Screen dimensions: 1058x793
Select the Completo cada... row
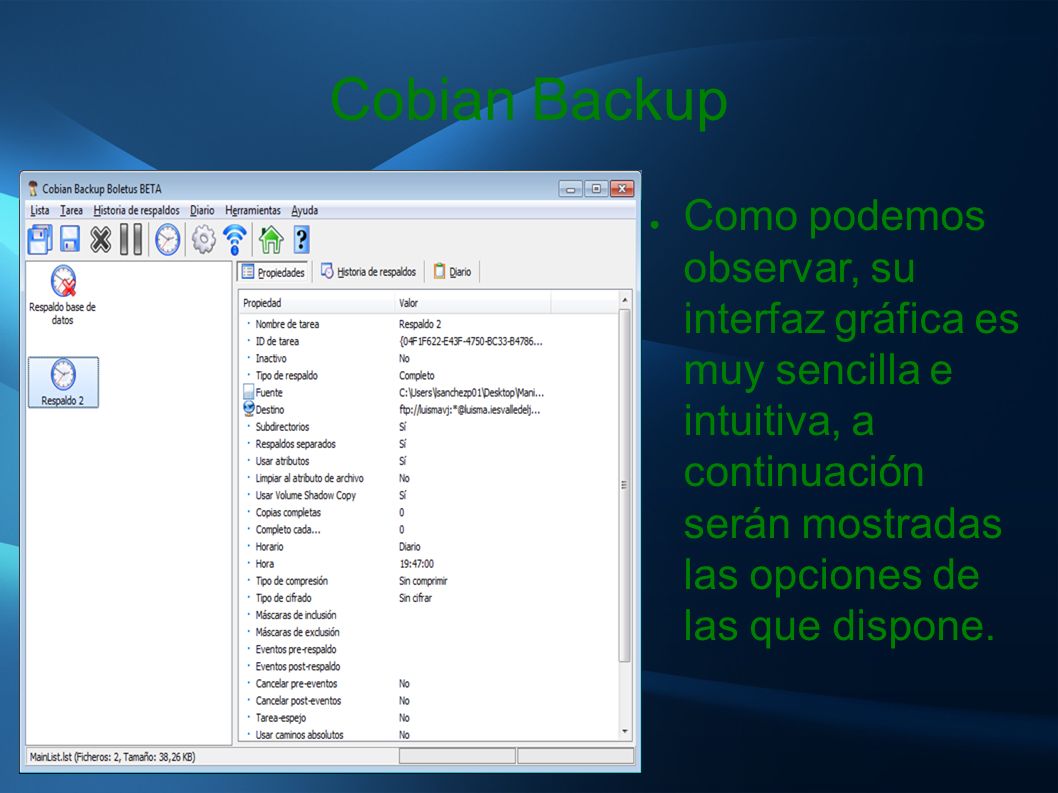428,529
